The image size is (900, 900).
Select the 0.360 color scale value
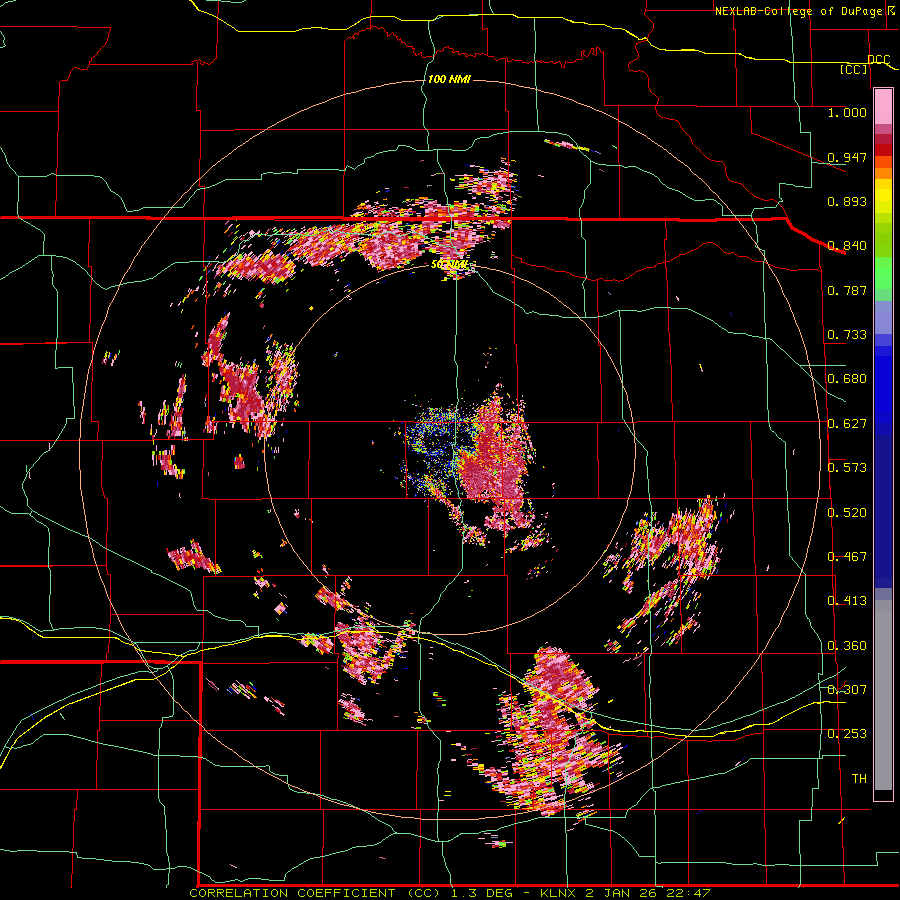pyautogui.click(x=847, y=646)
